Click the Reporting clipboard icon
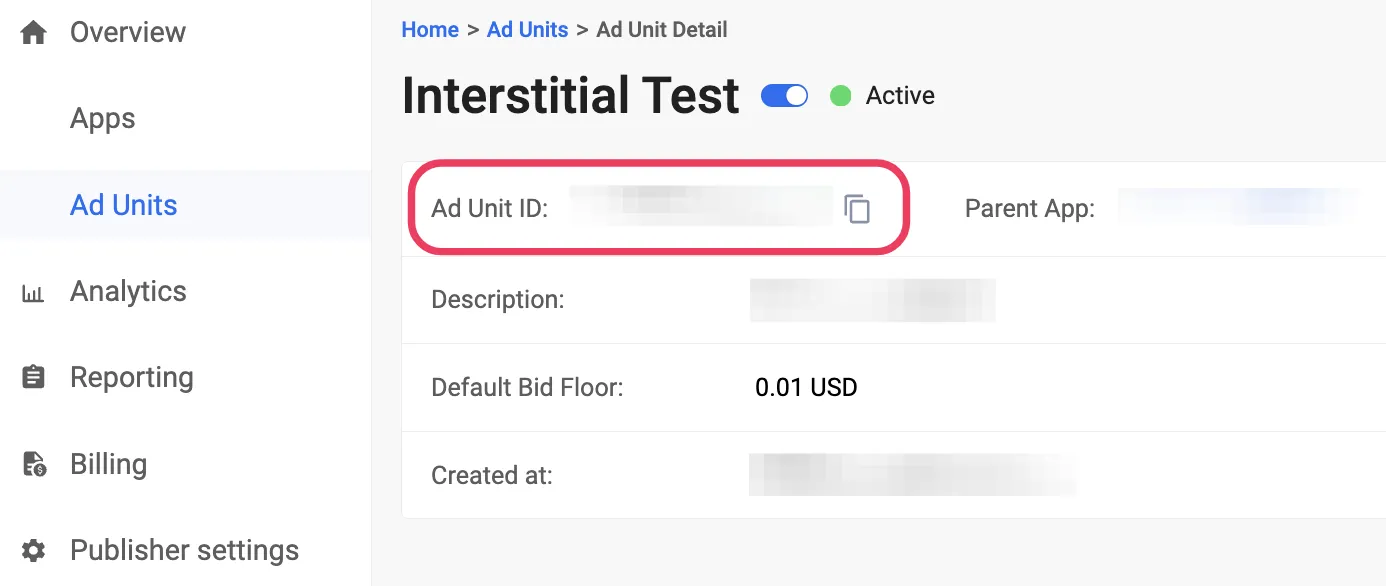The image size is (1386, 586). [x=31, y=377]
